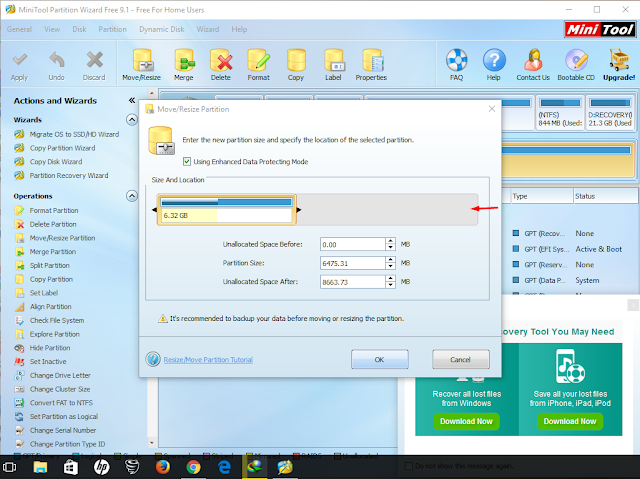The height and width of the screenshot is (479, 640).
Task: Click the left resize handle of partition bar
Action: click(154, 210)
